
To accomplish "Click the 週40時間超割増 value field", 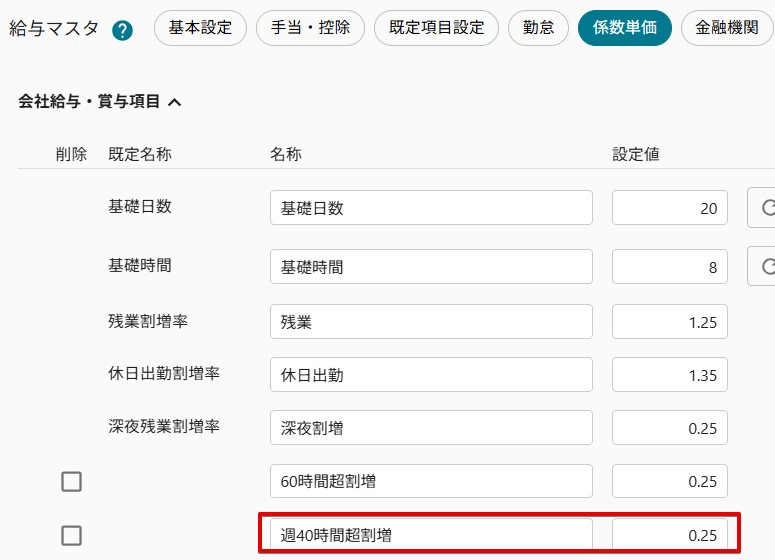I will [670, 535].
